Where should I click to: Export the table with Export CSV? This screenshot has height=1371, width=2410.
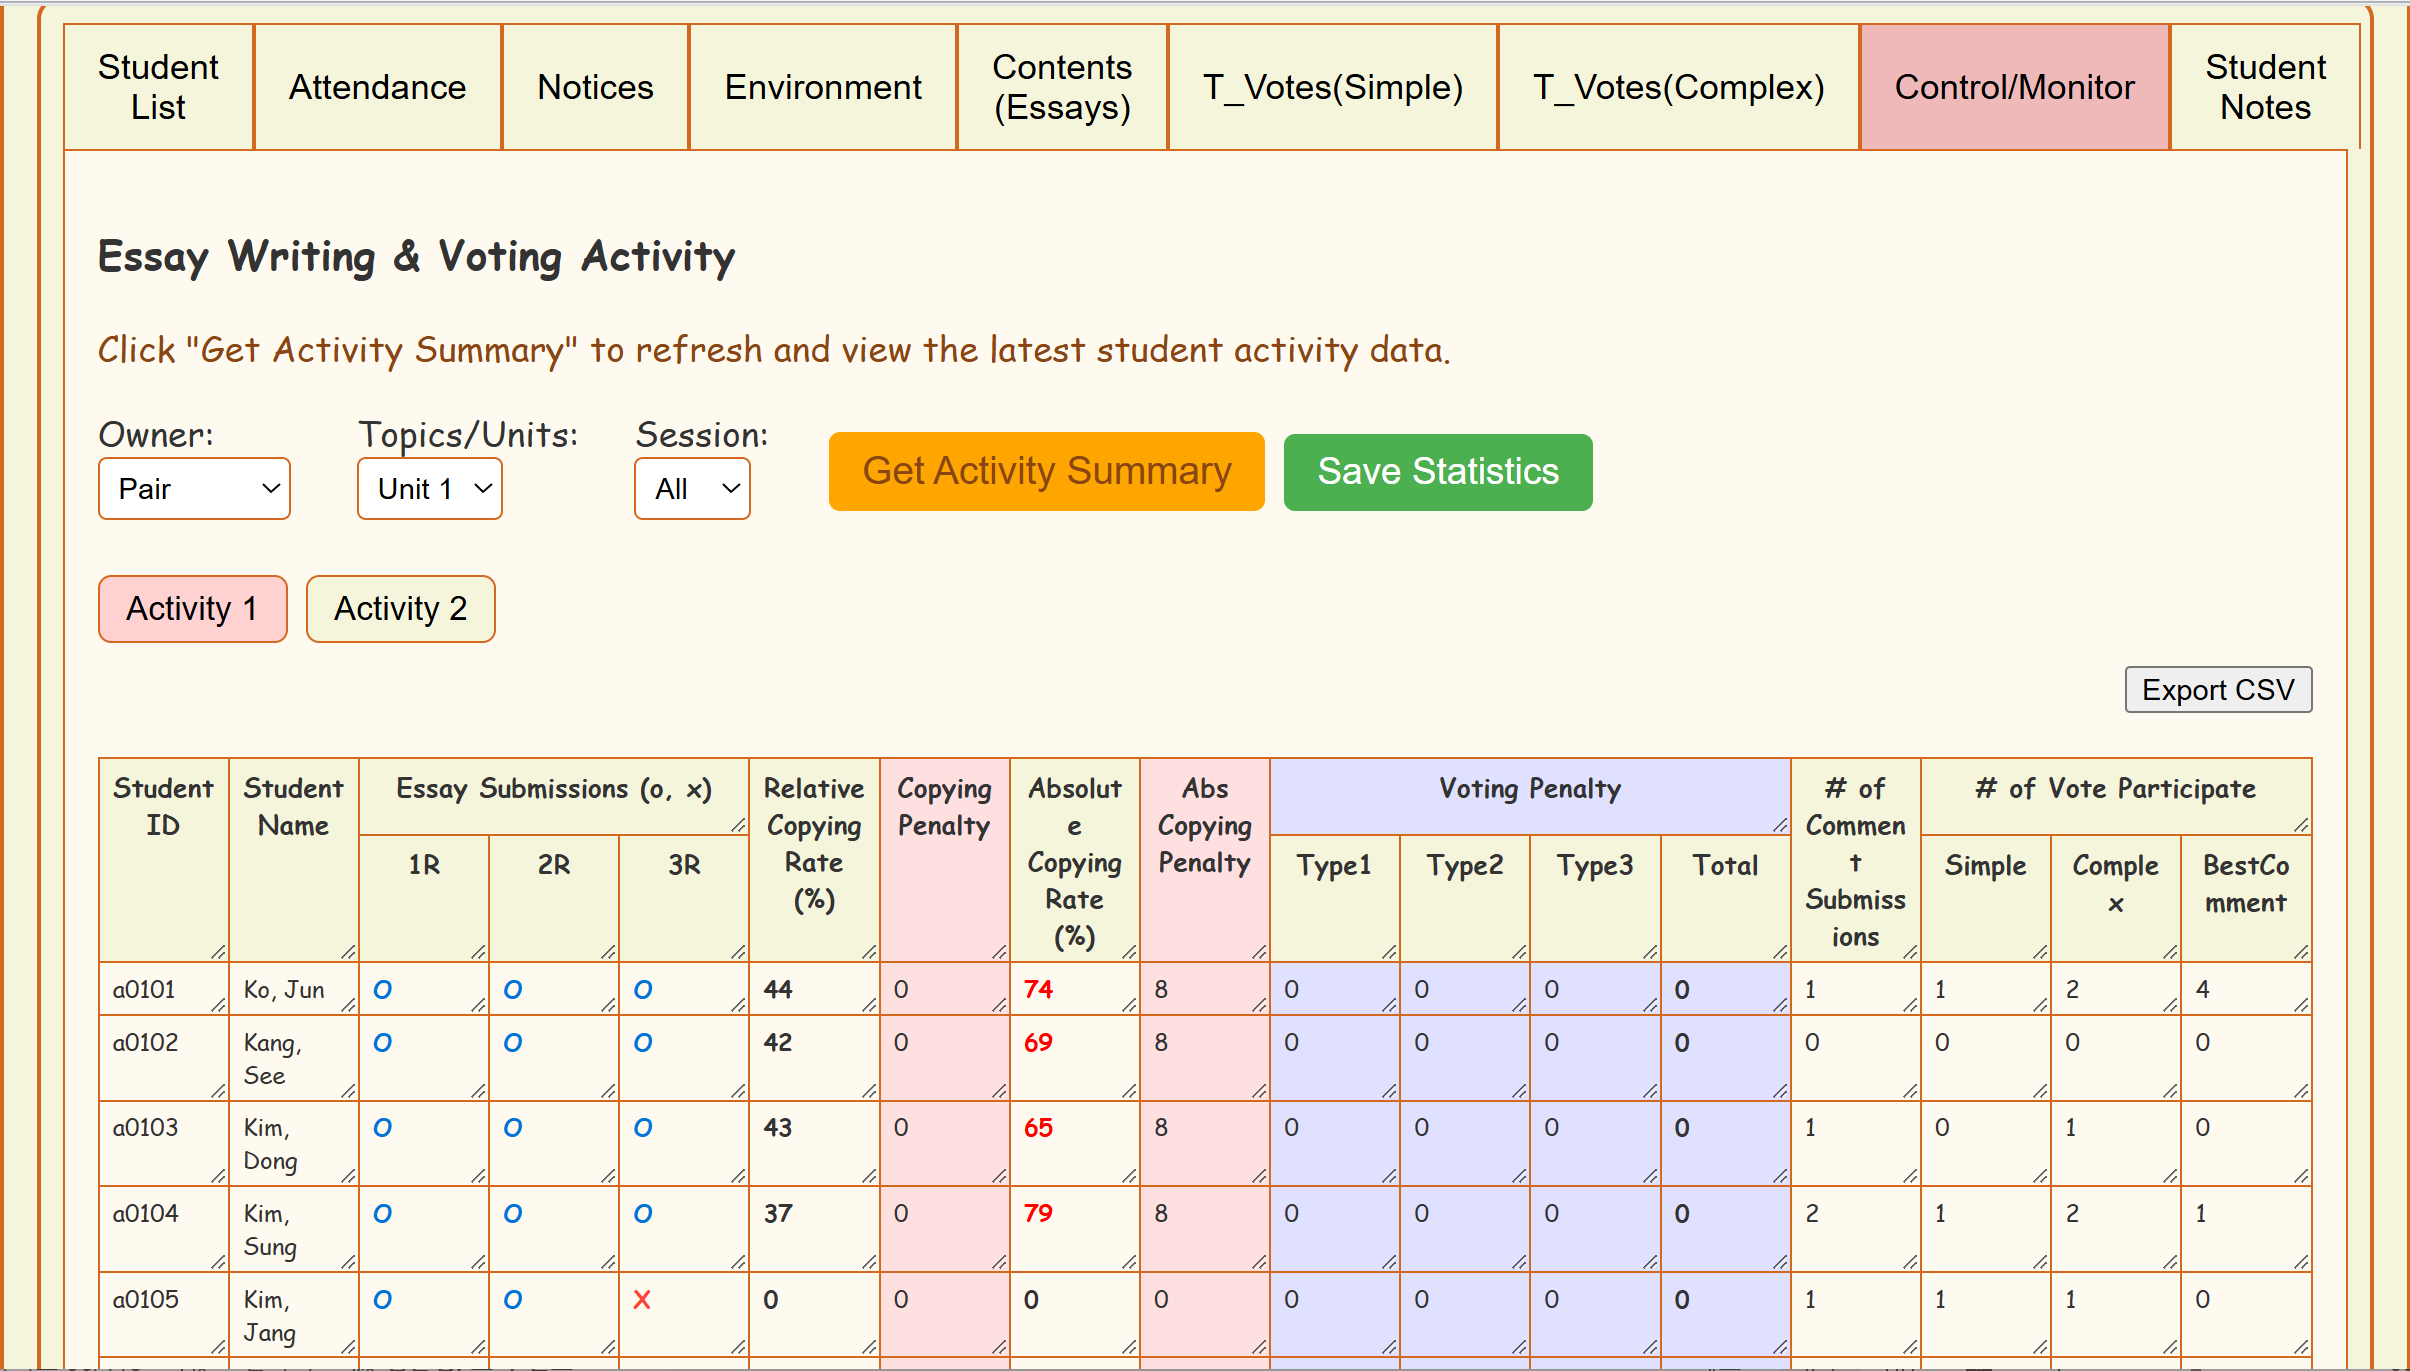click(2217, 690)
